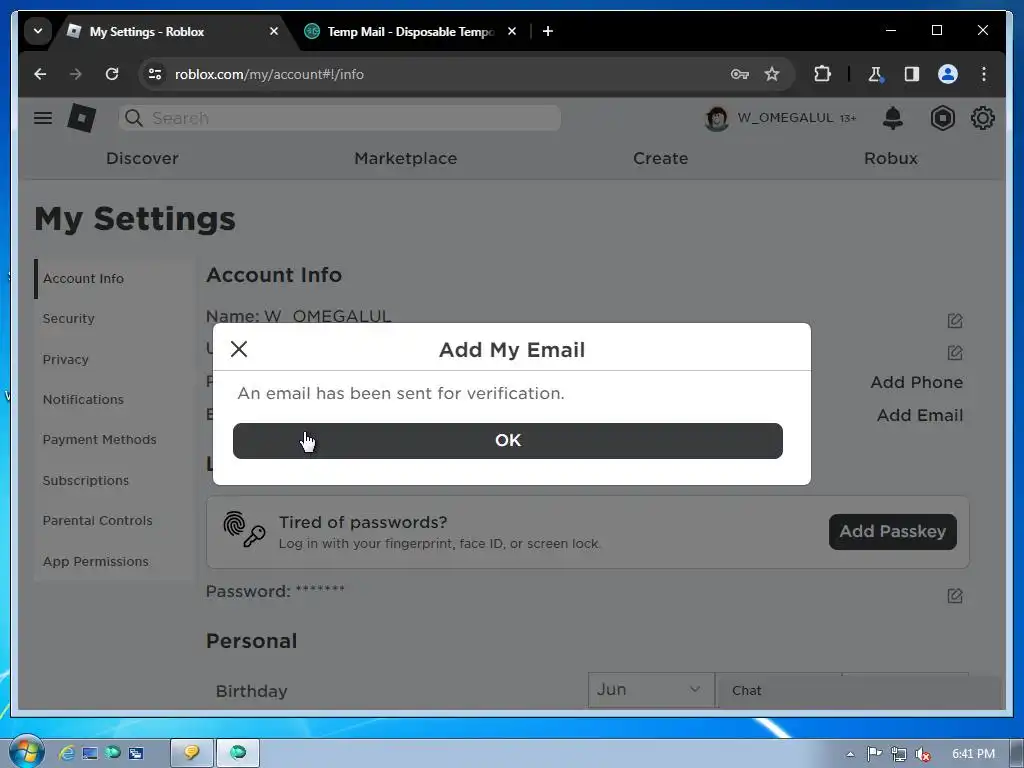Click the Add Phone link
The height and width of the screenshot is (768, 1024).
click(916, 382)
